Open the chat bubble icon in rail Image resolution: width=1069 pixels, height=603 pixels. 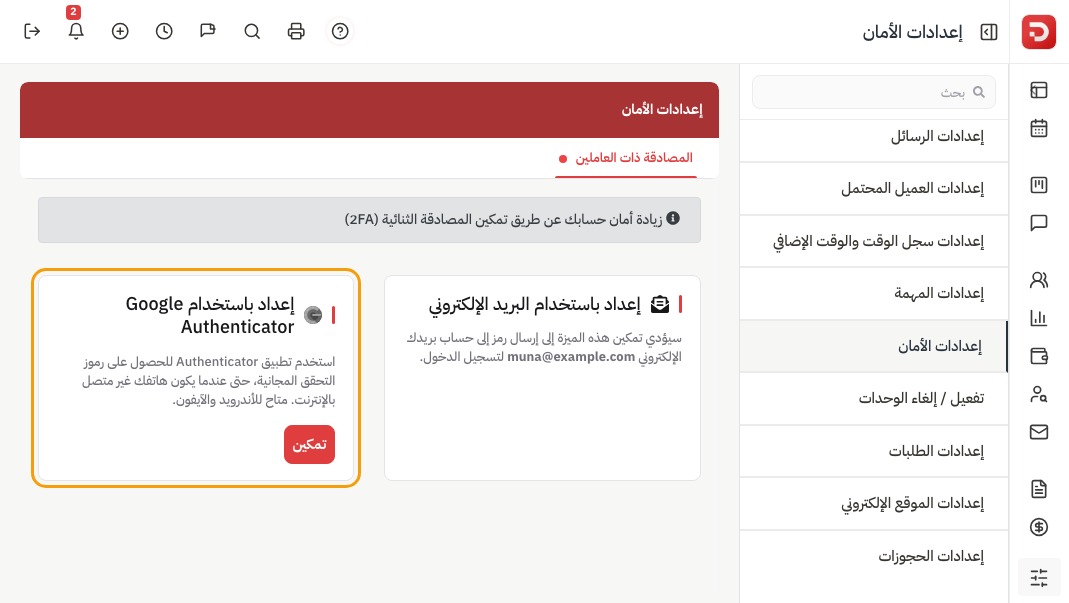pos(1039,223)
